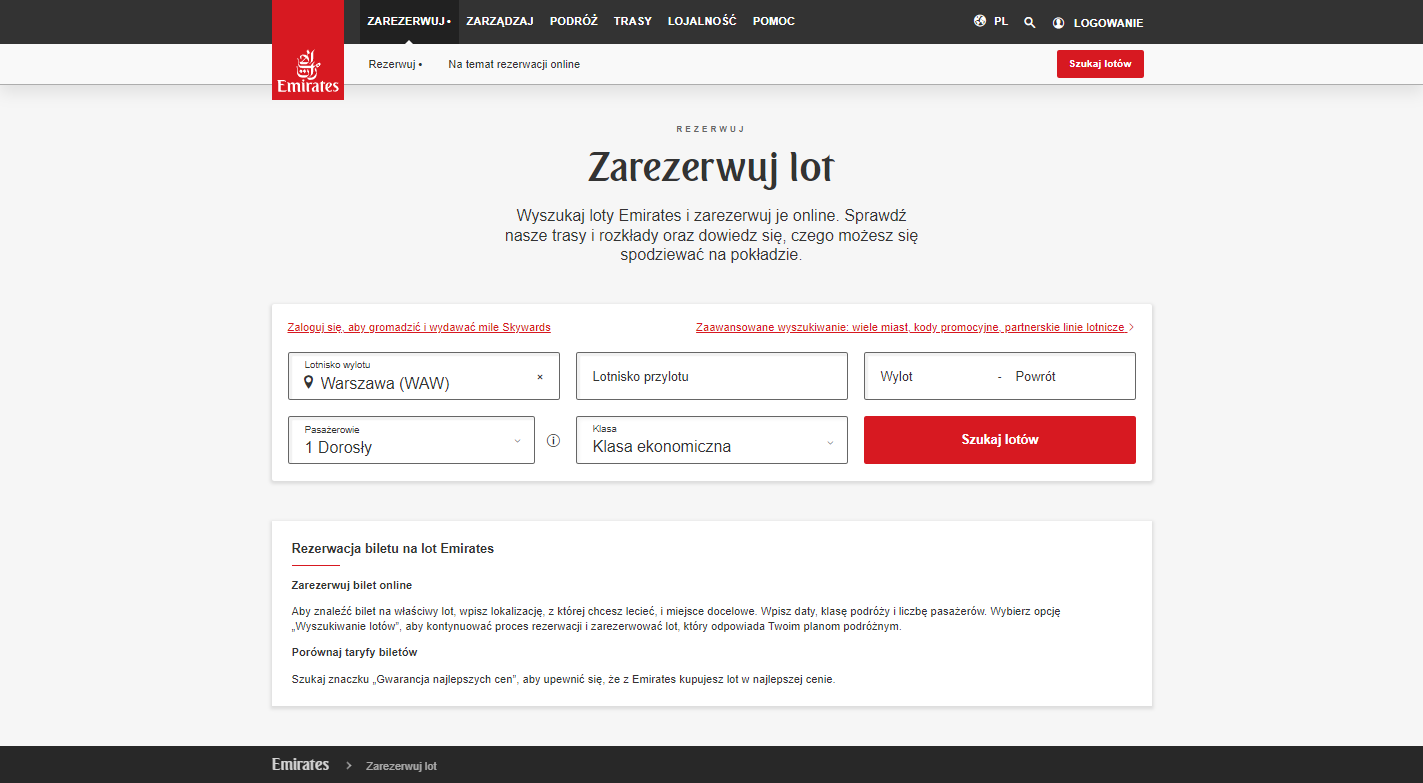Click Rezerwacja biletu na lot Emirates heading

point(393,549)
